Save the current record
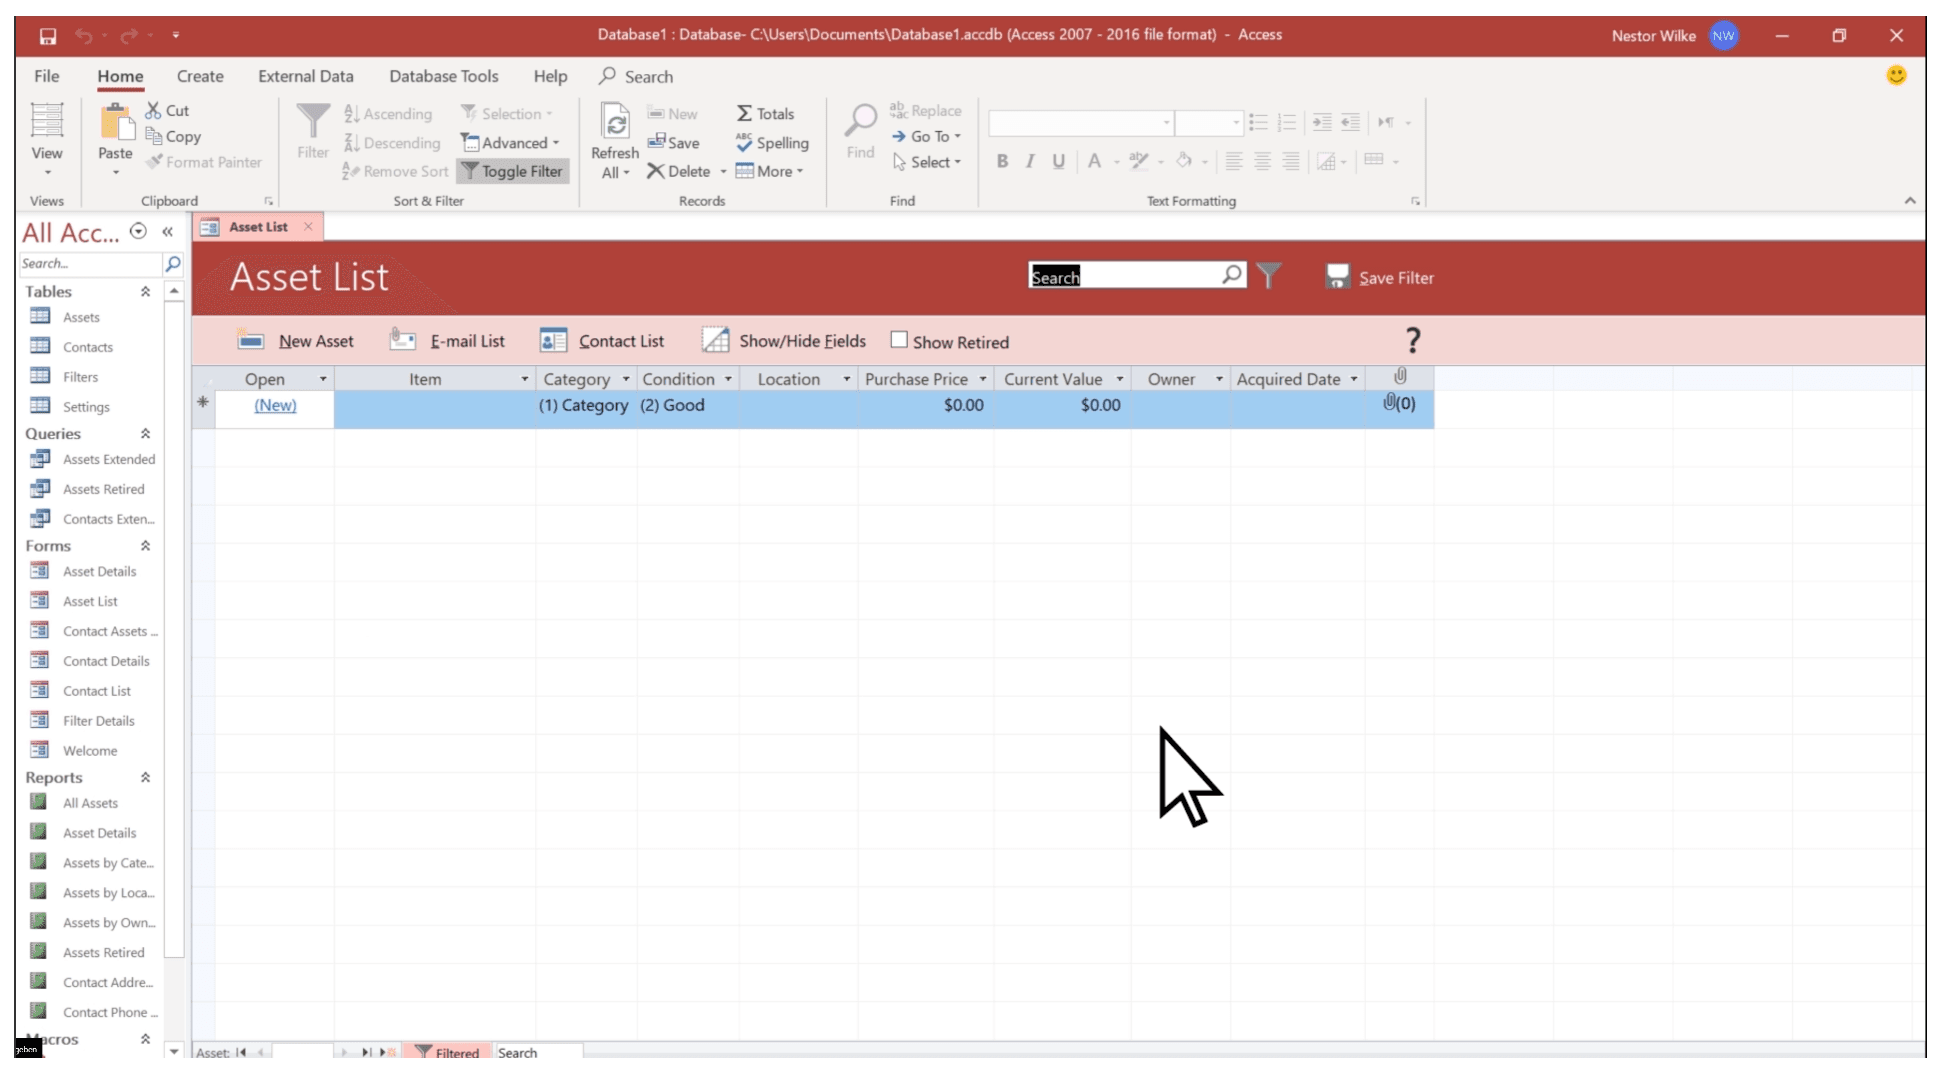 (673, 142)
